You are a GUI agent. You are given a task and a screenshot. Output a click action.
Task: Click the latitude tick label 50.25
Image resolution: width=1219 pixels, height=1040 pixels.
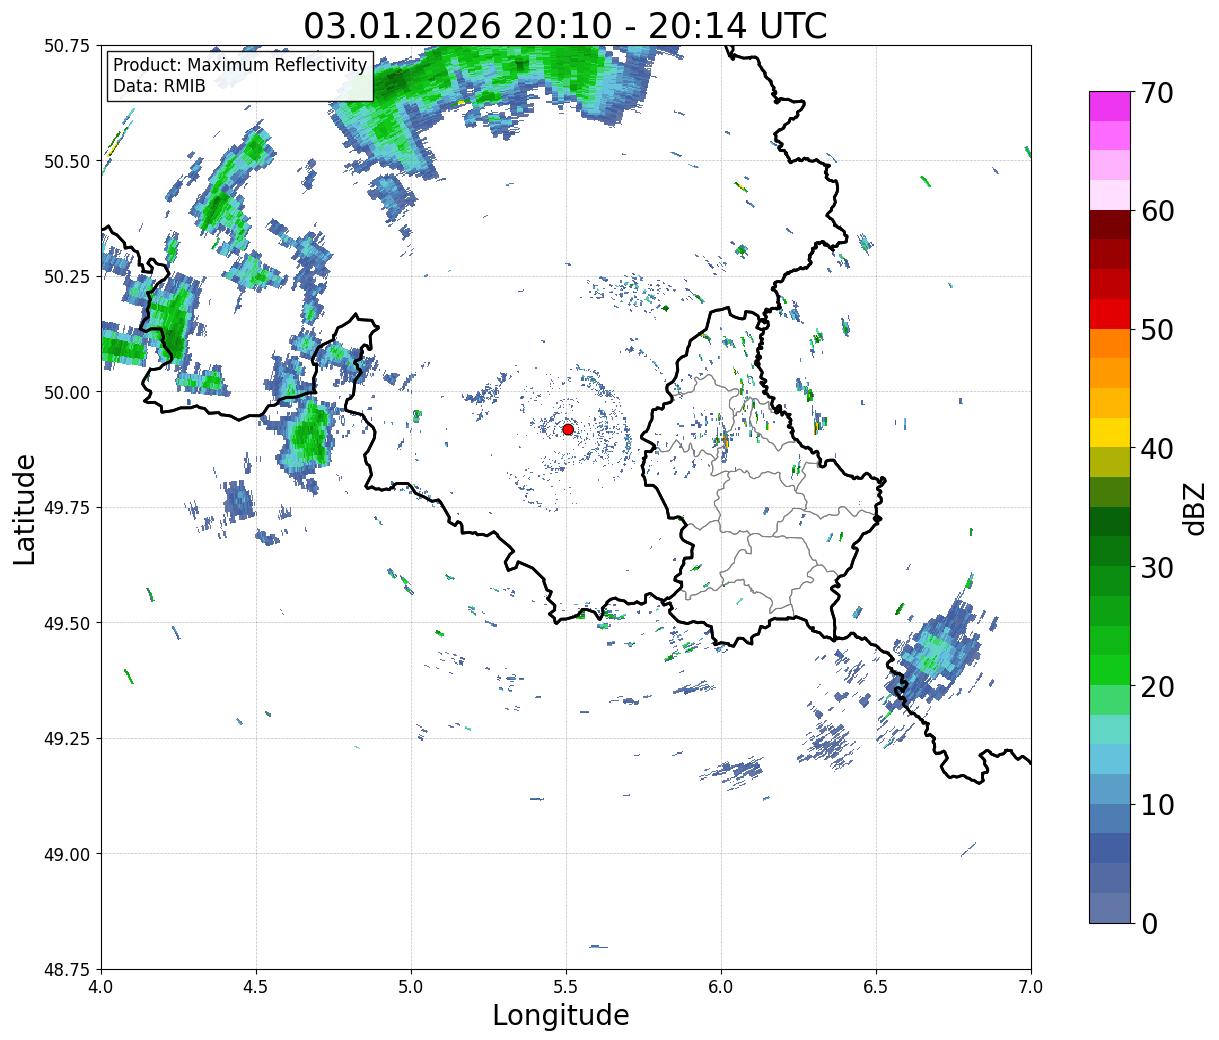point(67,276)
